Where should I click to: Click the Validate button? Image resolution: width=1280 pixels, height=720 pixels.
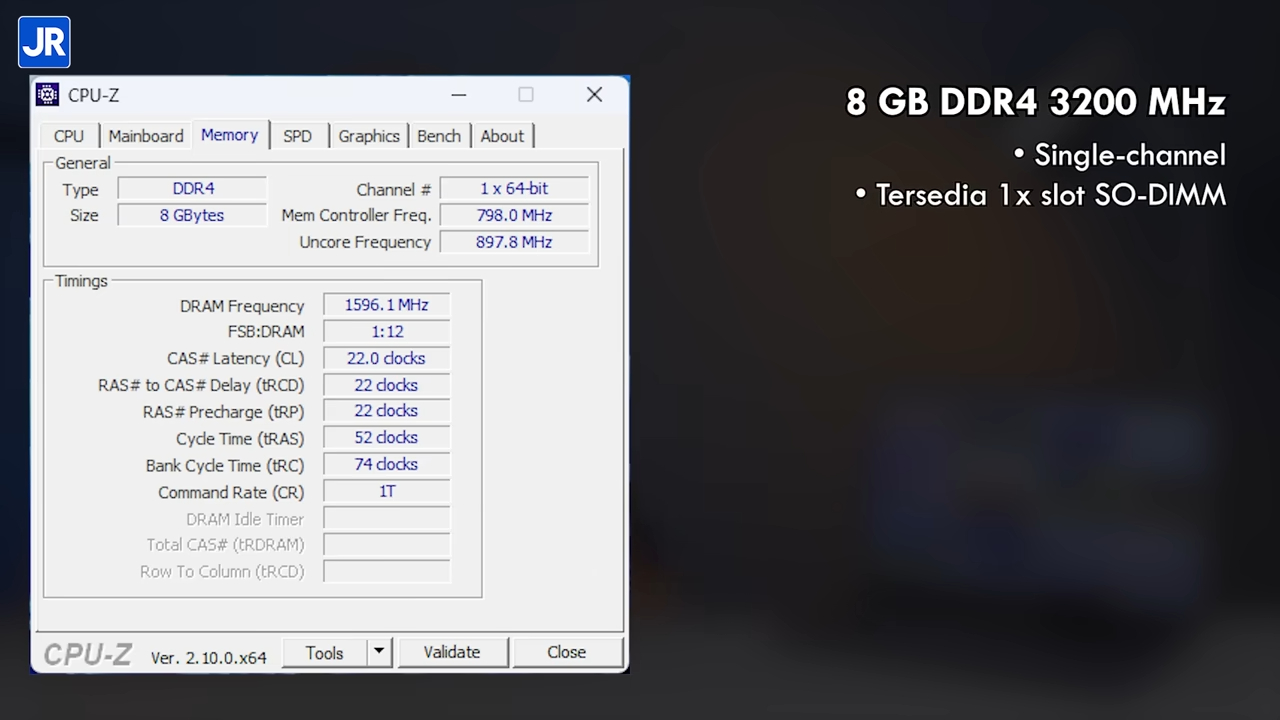coord(452,652)
